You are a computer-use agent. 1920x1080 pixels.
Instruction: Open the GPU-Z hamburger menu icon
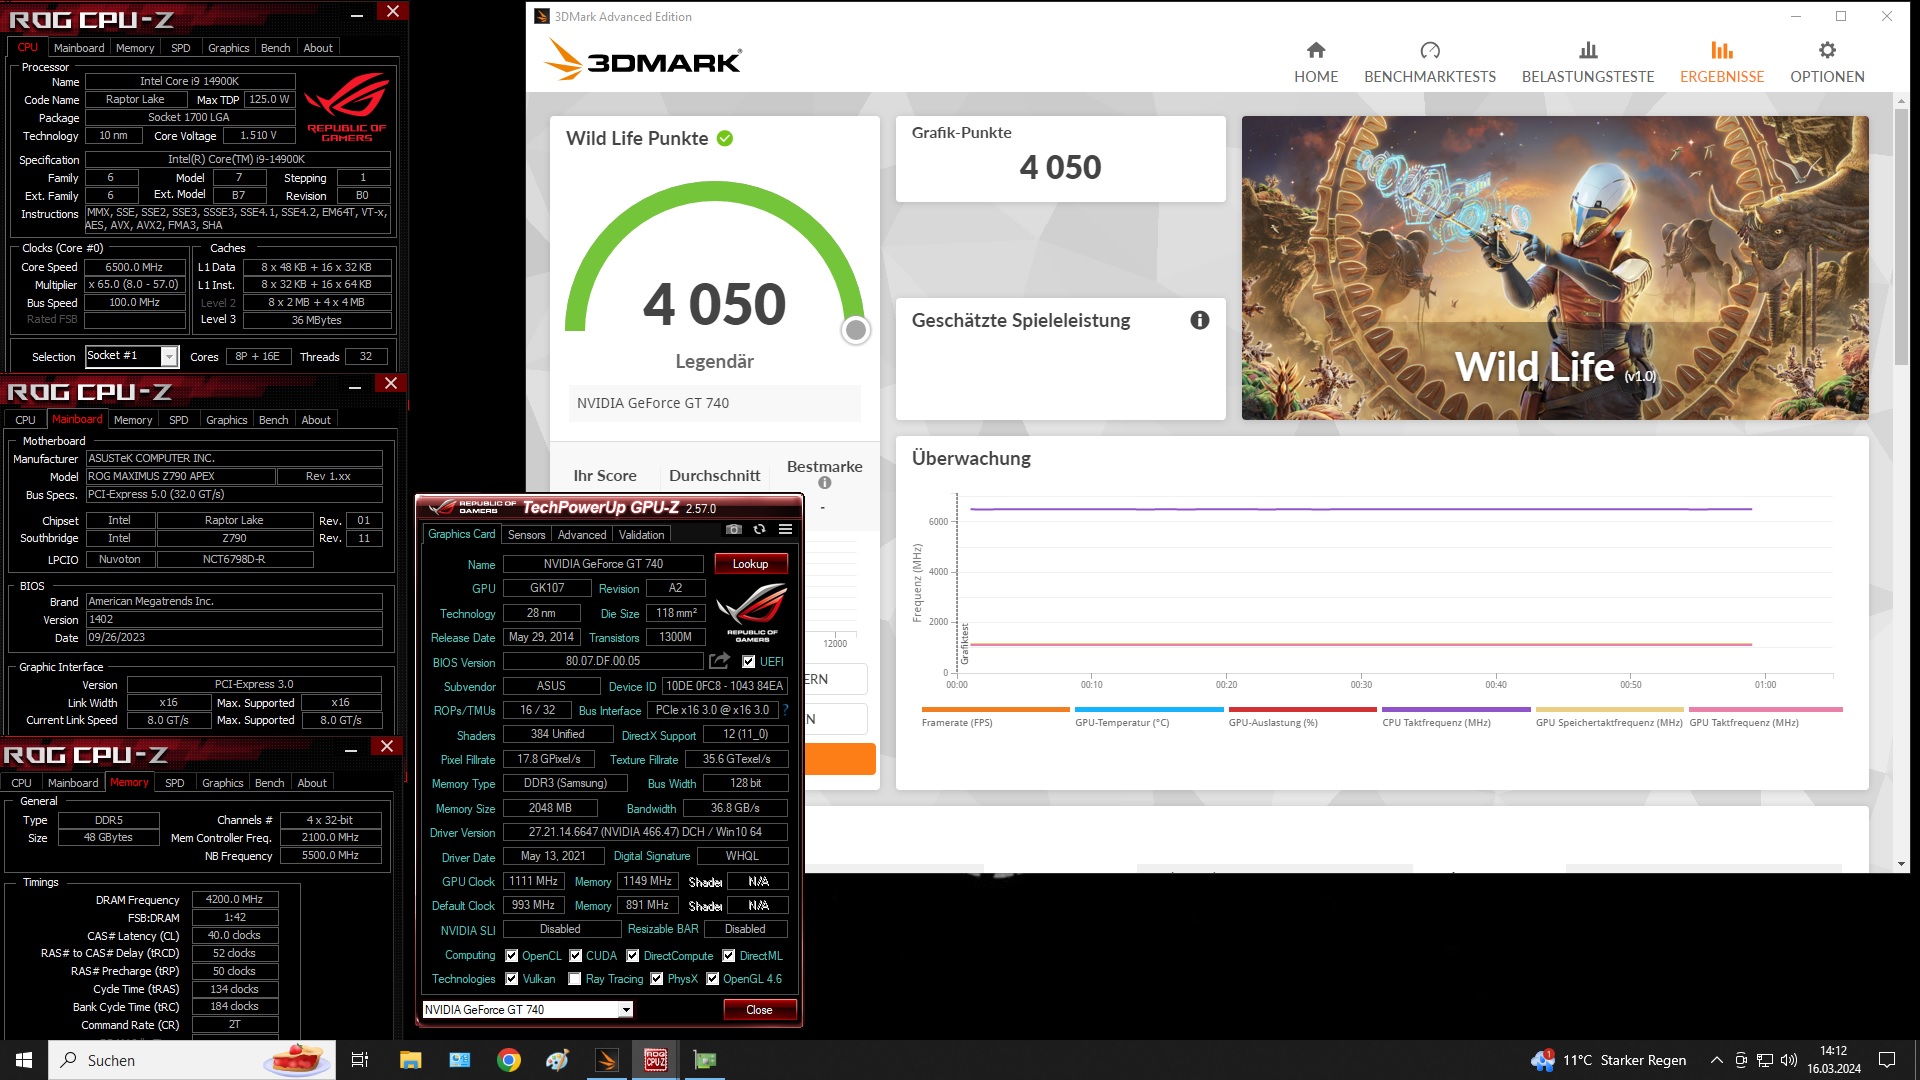click(x=786, y=529)
